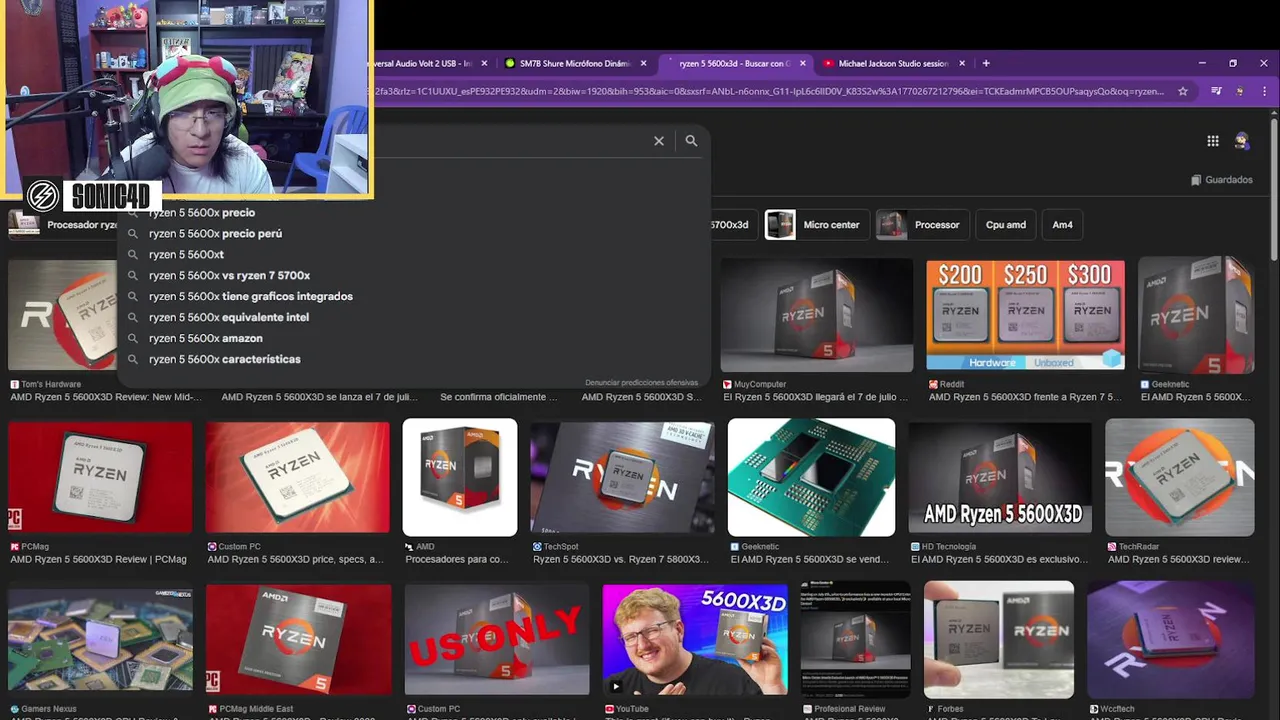Open a new browser tab

[986, 63]
